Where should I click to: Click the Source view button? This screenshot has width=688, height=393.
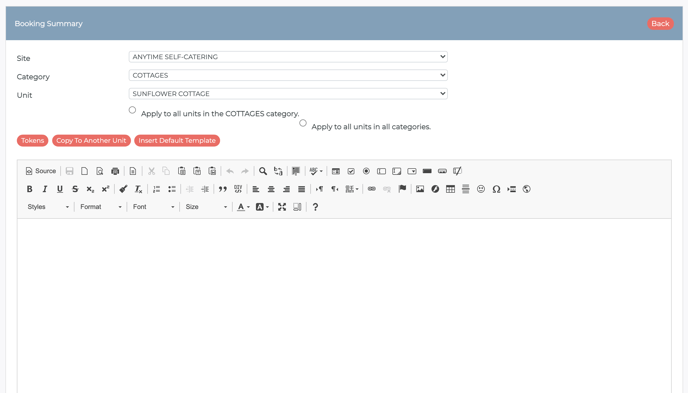41,171
